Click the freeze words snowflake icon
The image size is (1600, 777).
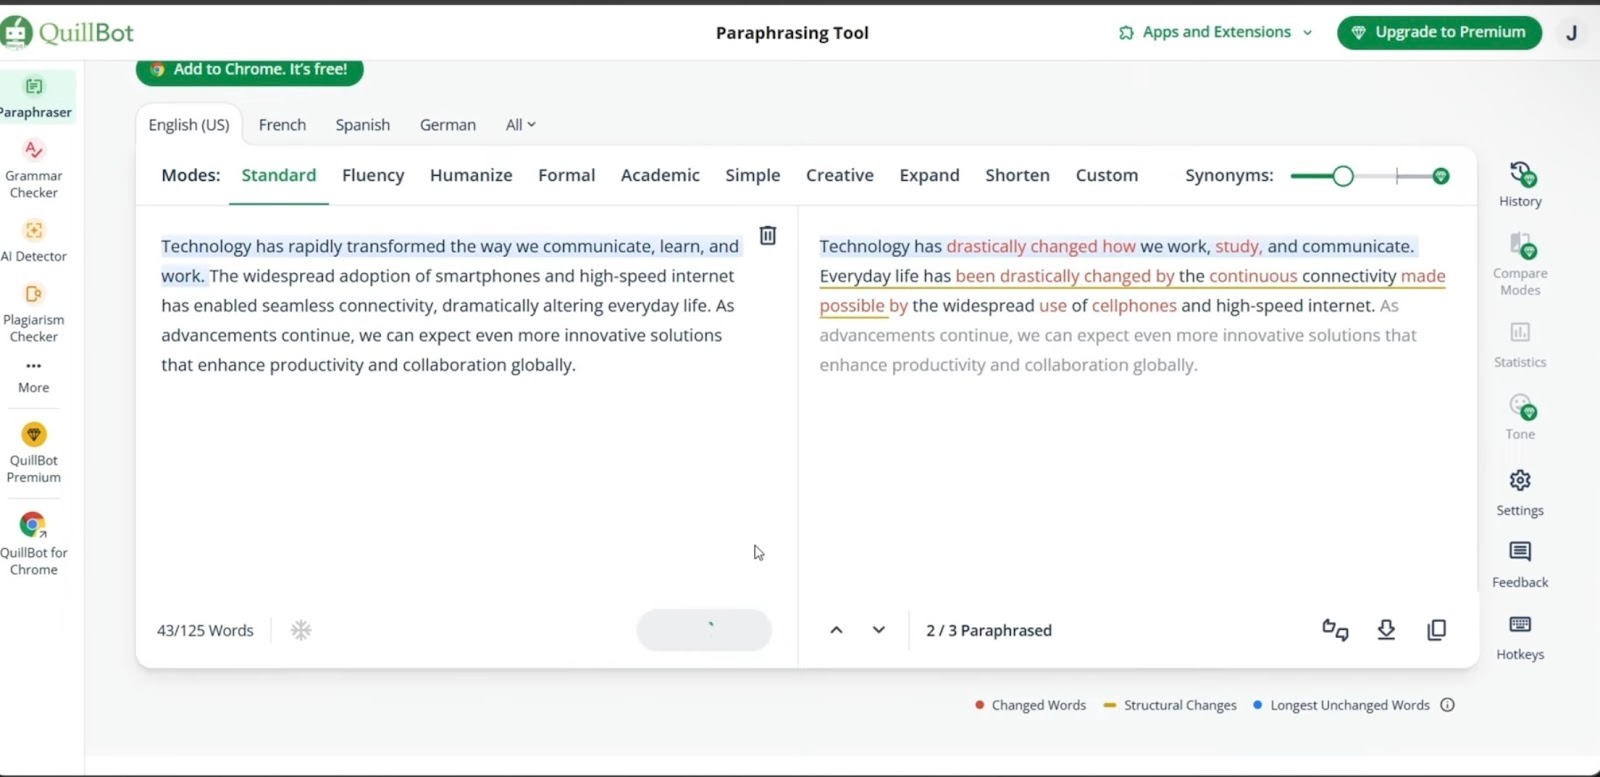[x=301, y=630]
